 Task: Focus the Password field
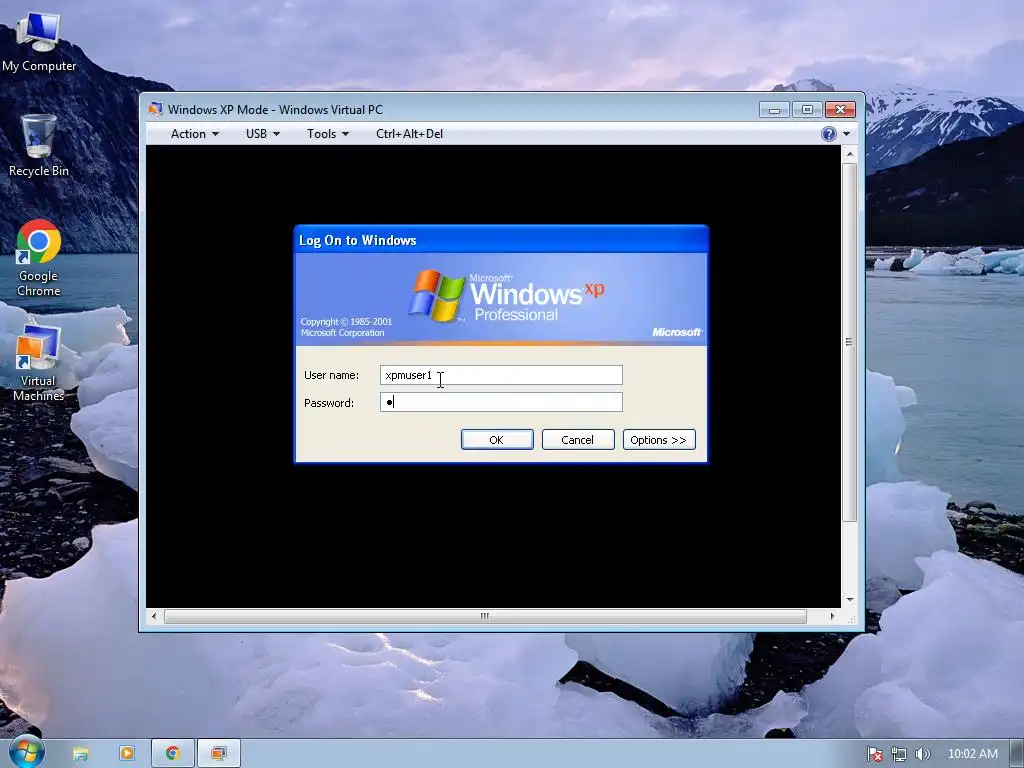click(x=501, y=402)
